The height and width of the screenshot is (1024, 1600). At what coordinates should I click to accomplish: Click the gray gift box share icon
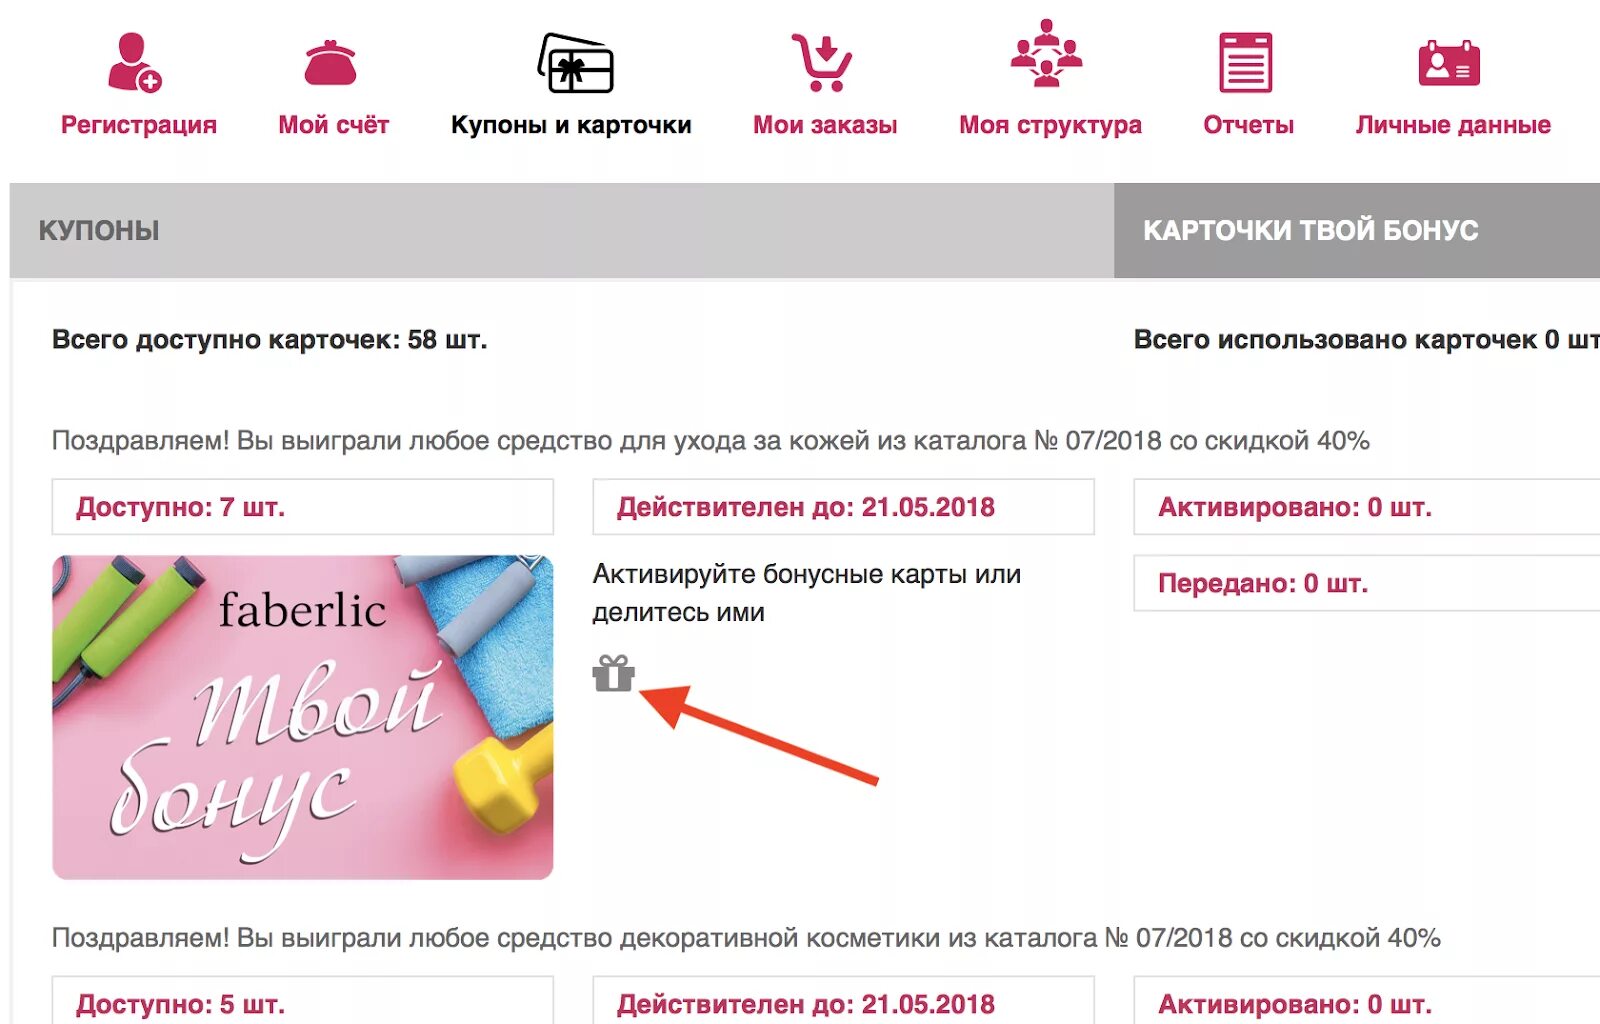pyautogui.click(x=613, y=673)
